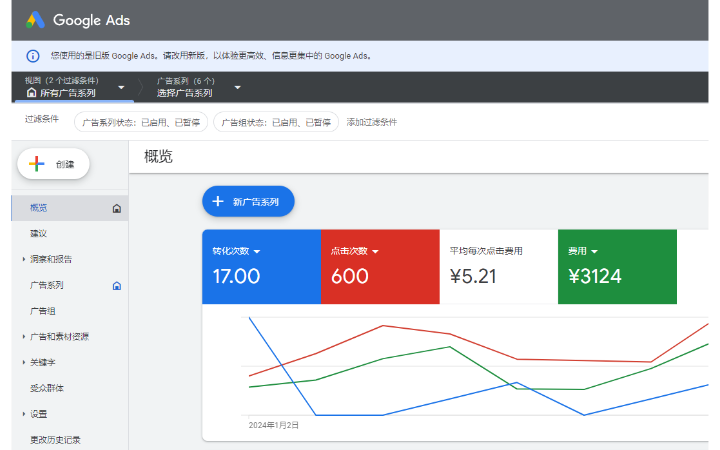720x450 pixels.
Task: Click the red 点击次数 card value 600
Action: [349, 276]
